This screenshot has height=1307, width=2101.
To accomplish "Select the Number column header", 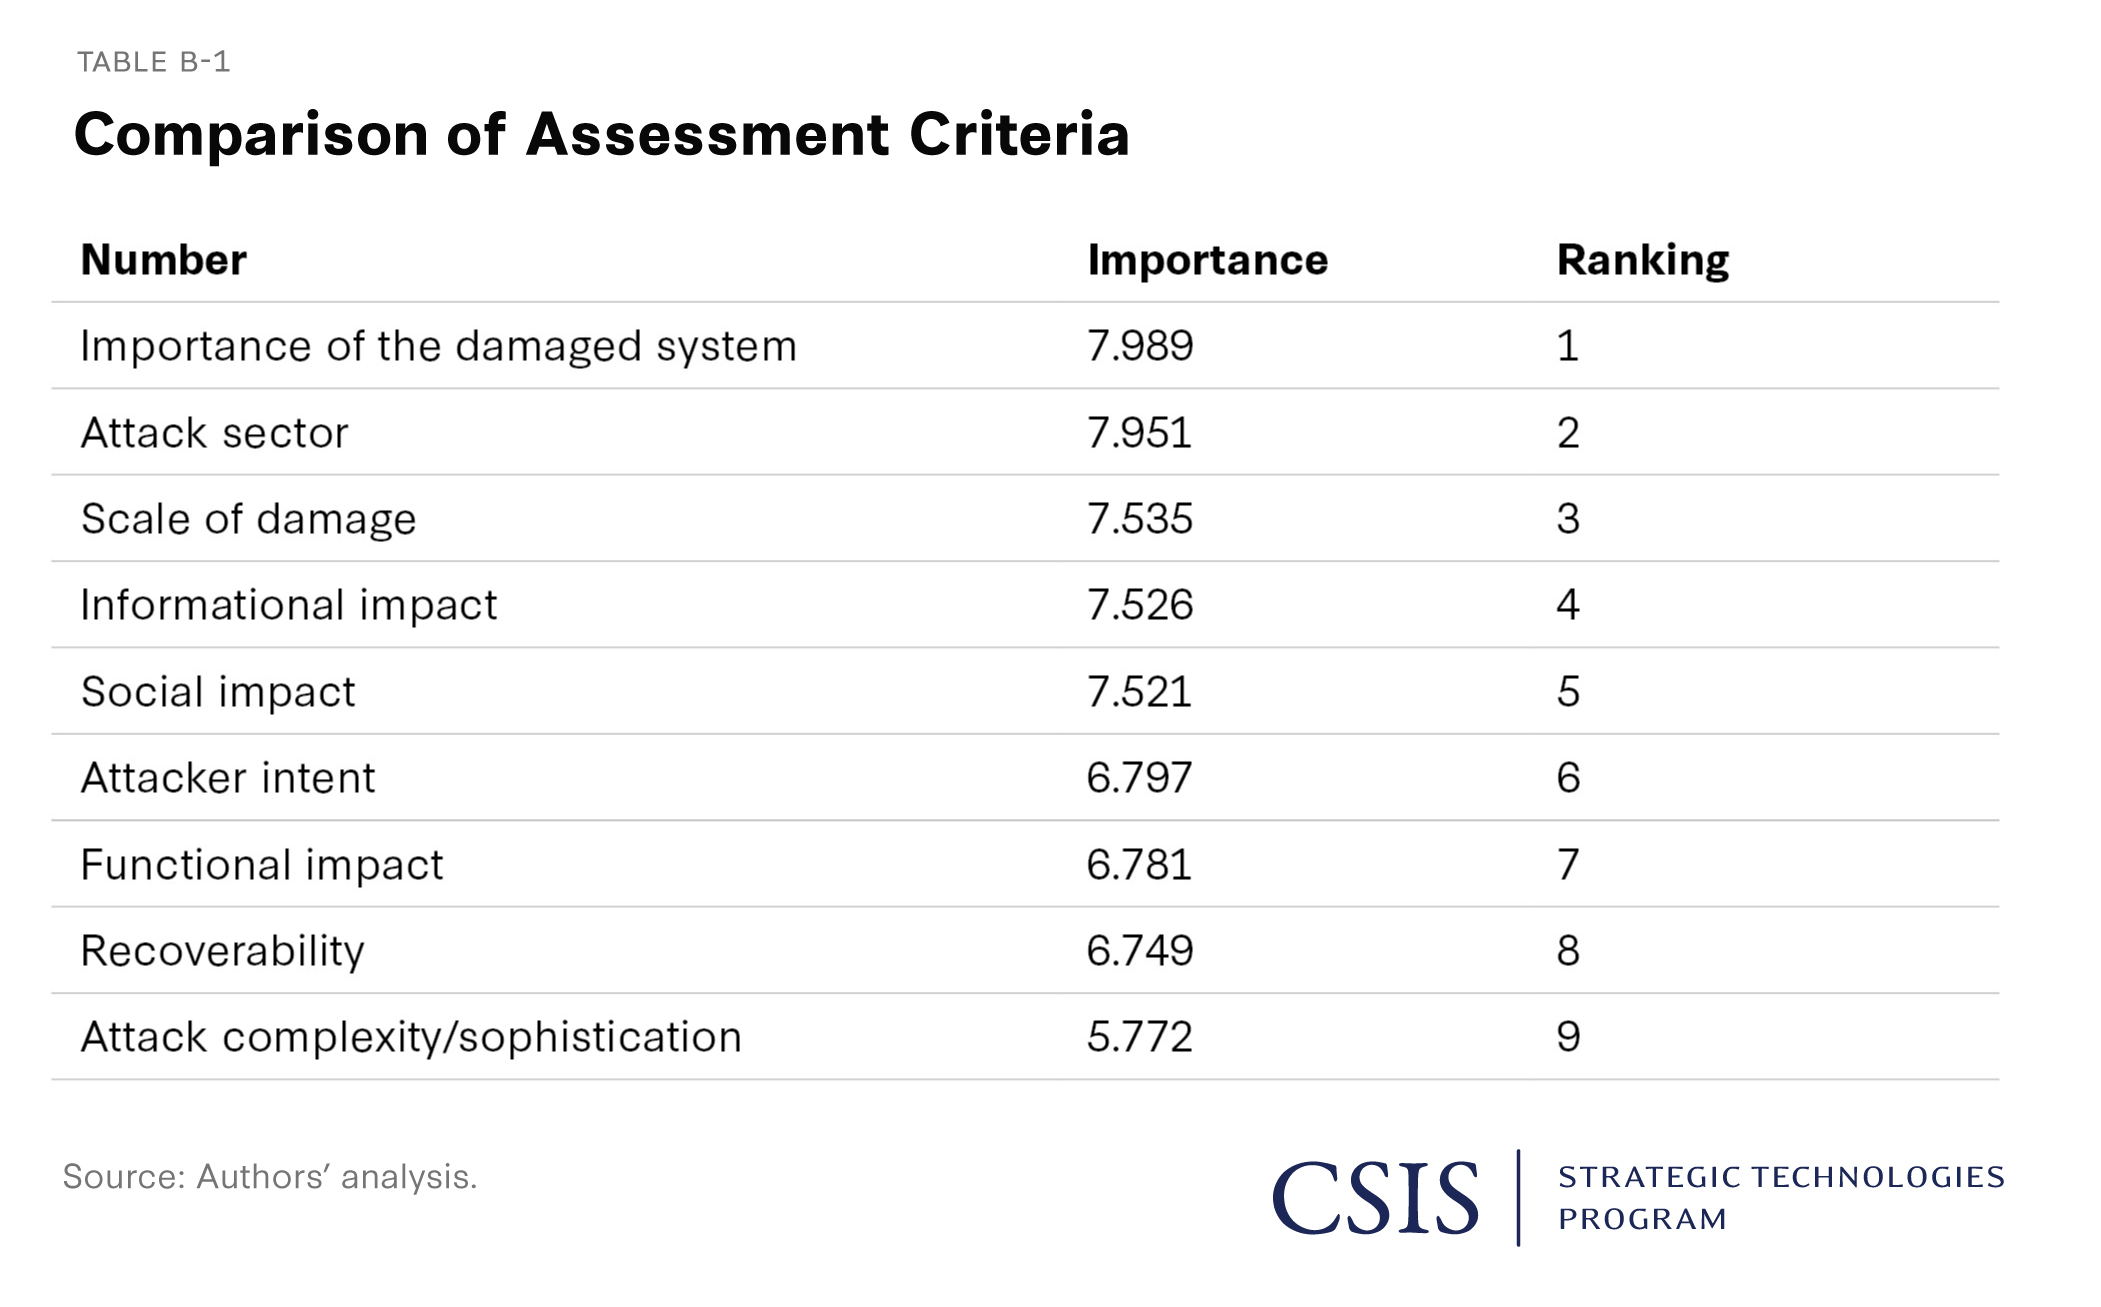I will click(163, 260).
